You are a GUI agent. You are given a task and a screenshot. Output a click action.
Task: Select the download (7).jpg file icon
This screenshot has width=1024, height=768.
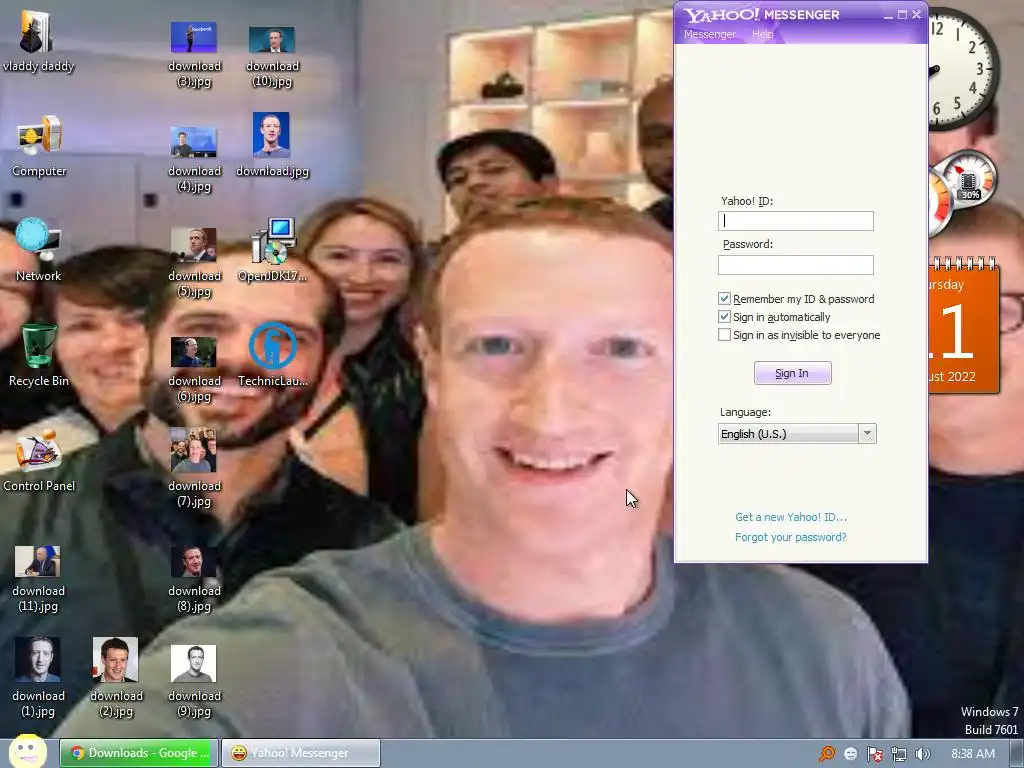pyautogui.click(x=194, y=468)
